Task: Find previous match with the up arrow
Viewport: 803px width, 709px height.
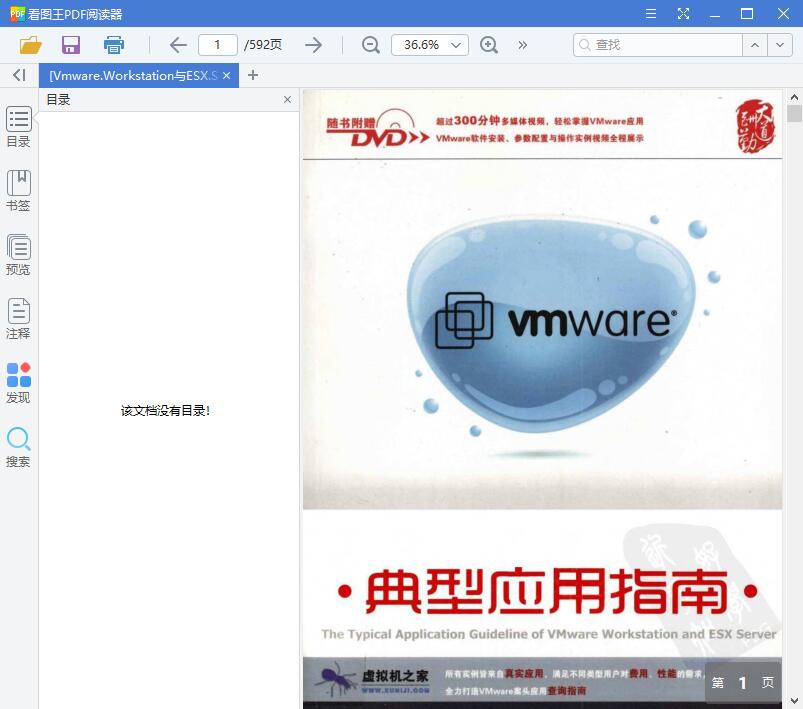Action: pos(755,45)
